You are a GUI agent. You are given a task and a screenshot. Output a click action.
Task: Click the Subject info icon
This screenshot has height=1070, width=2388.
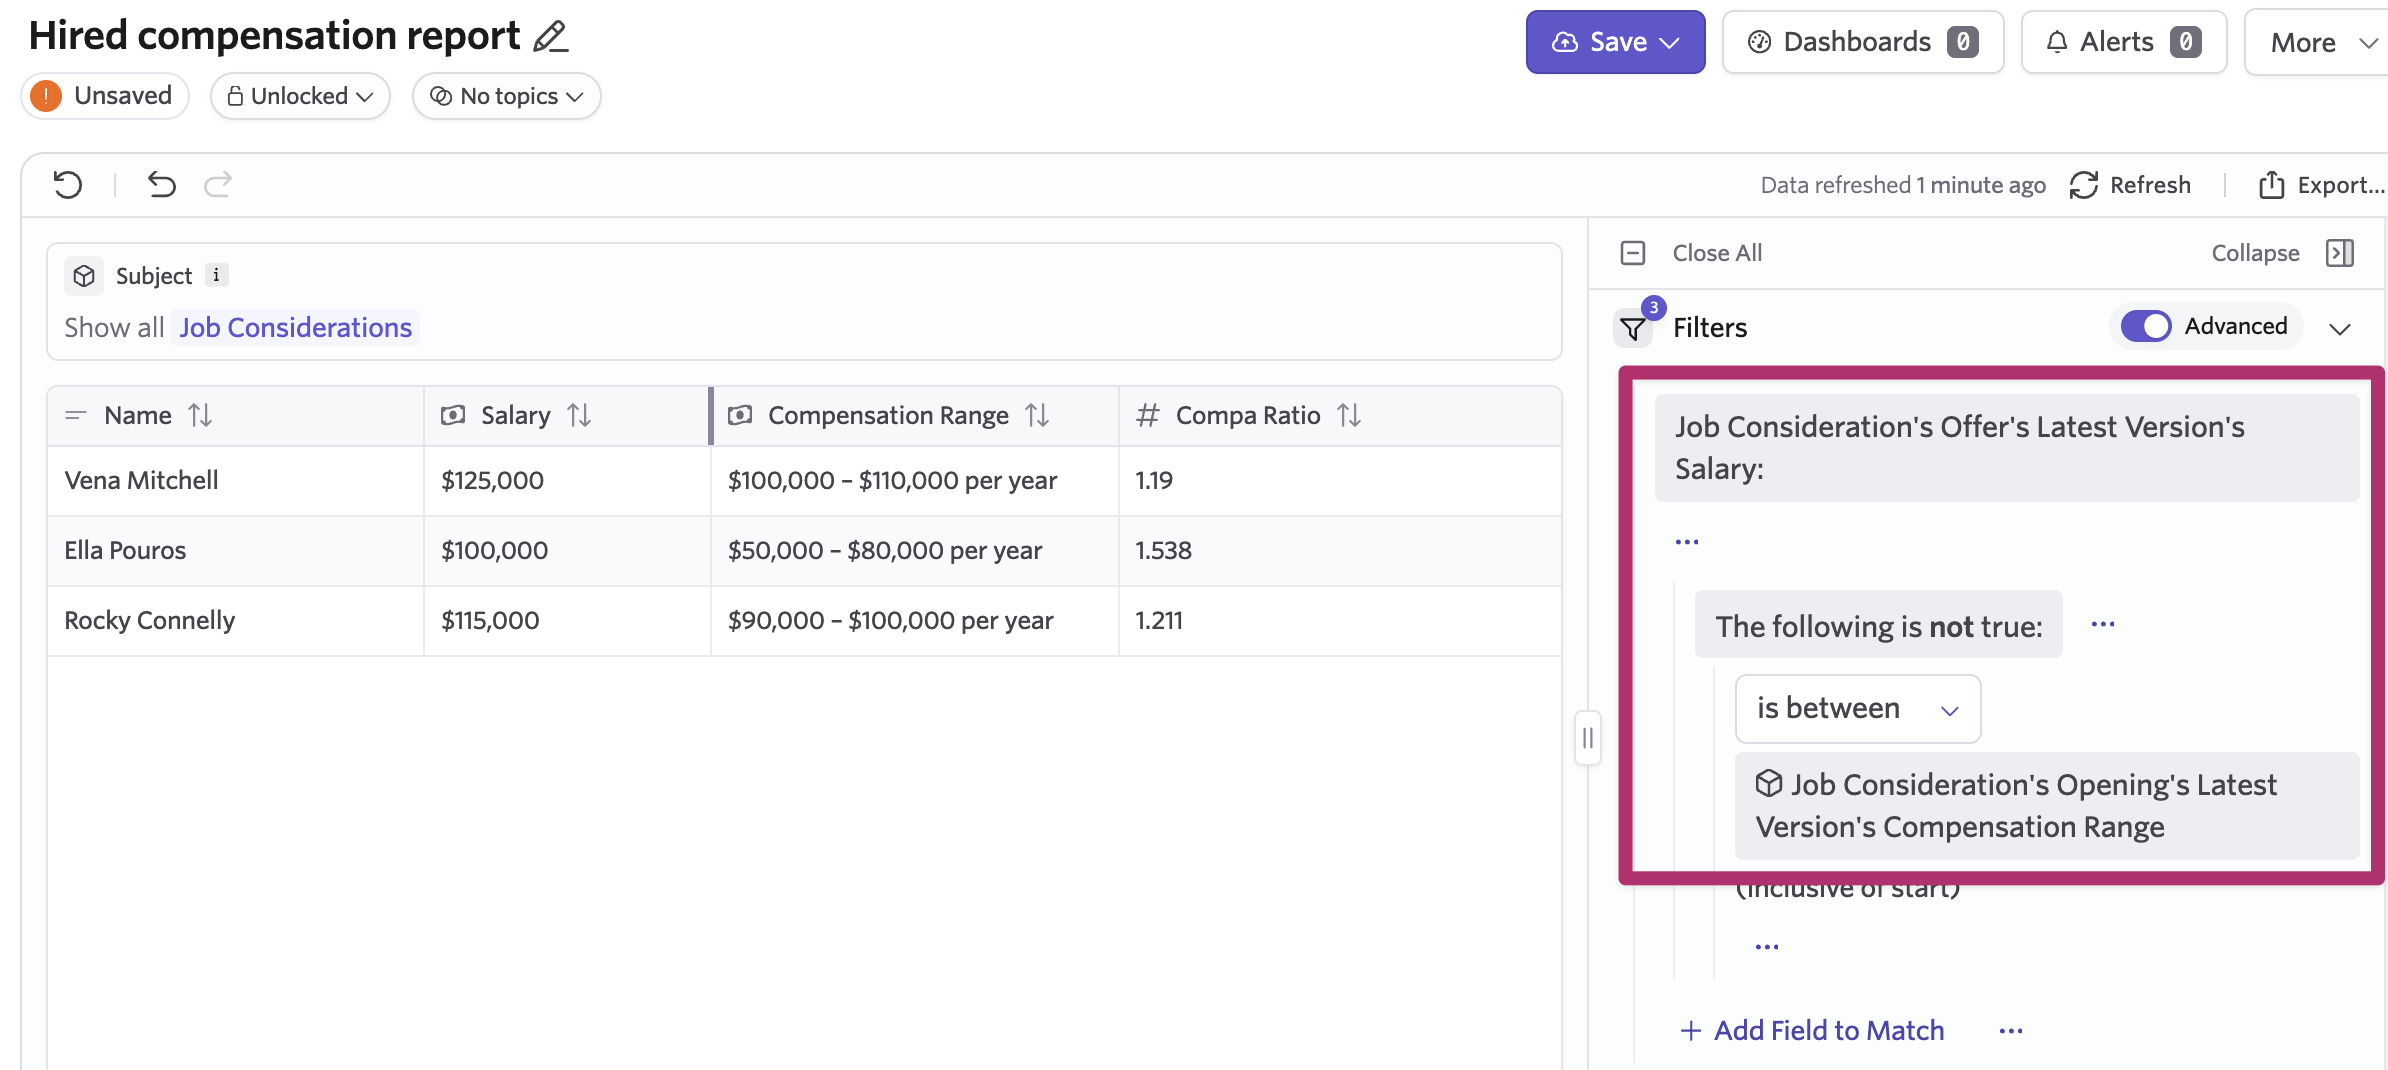(216, 275)
